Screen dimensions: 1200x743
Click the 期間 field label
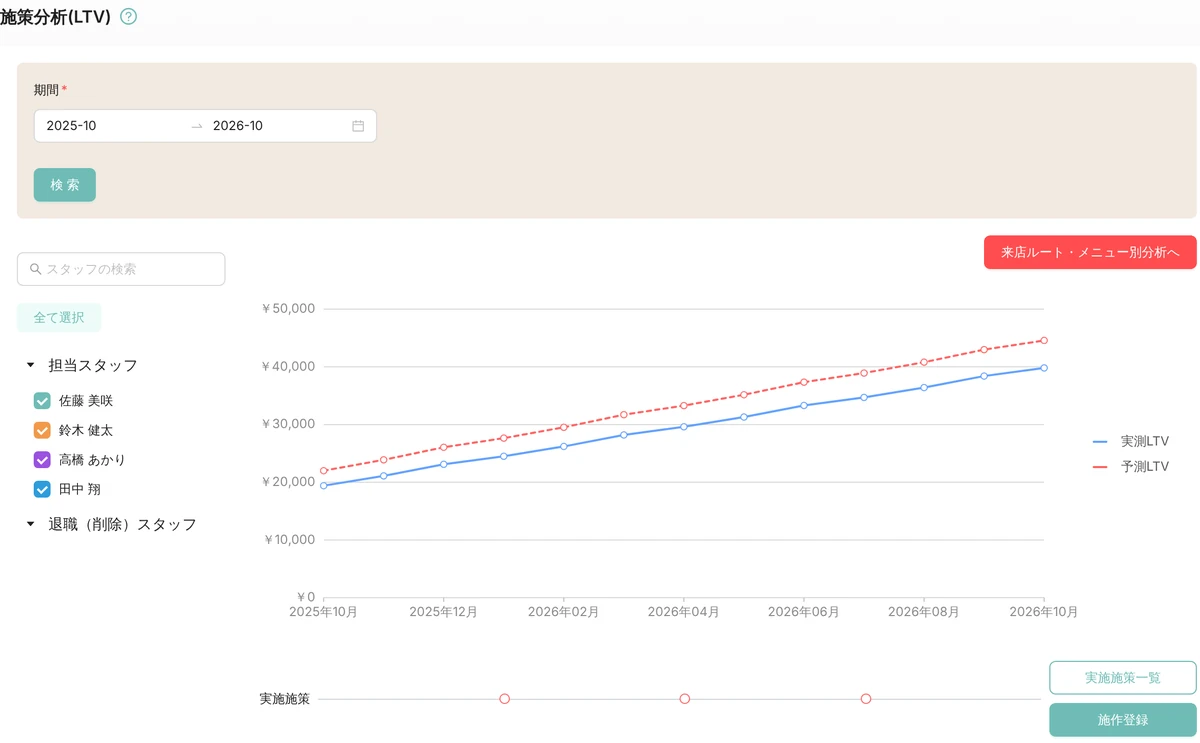(46, 90)
